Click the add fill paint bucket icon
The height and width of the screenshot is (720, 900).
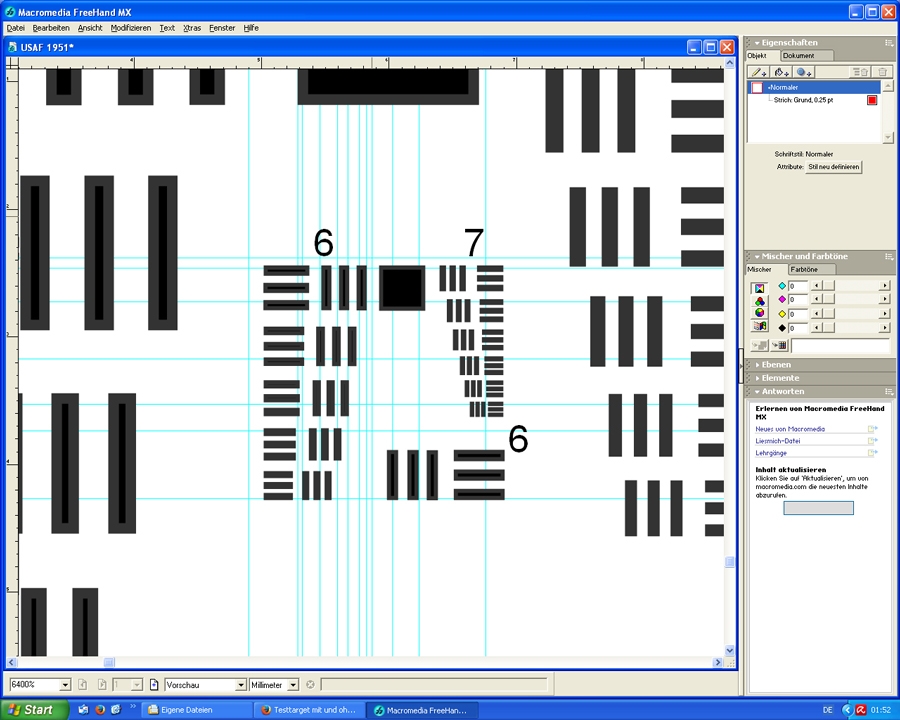[x=782, y=72]
